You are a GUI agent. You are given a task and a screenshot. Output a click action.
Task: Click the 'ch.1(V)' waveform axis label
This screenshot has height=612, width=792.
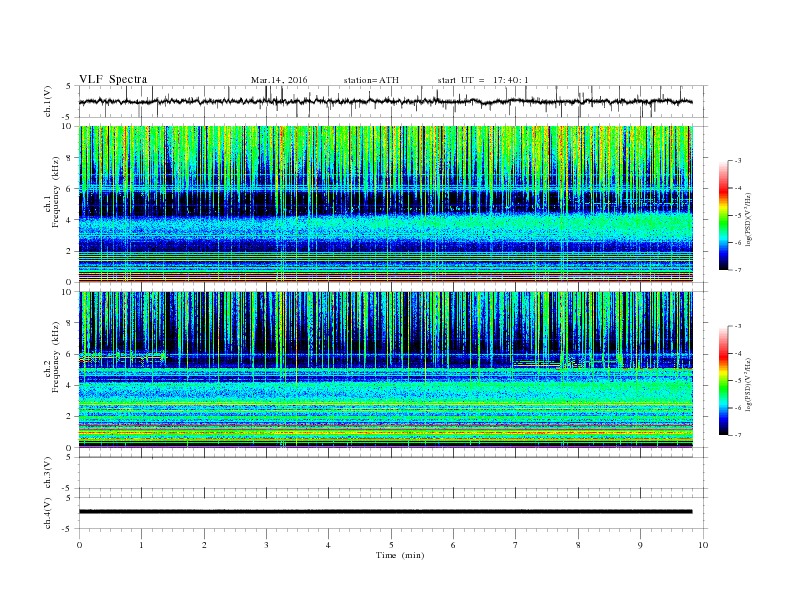tap(48, 101)
